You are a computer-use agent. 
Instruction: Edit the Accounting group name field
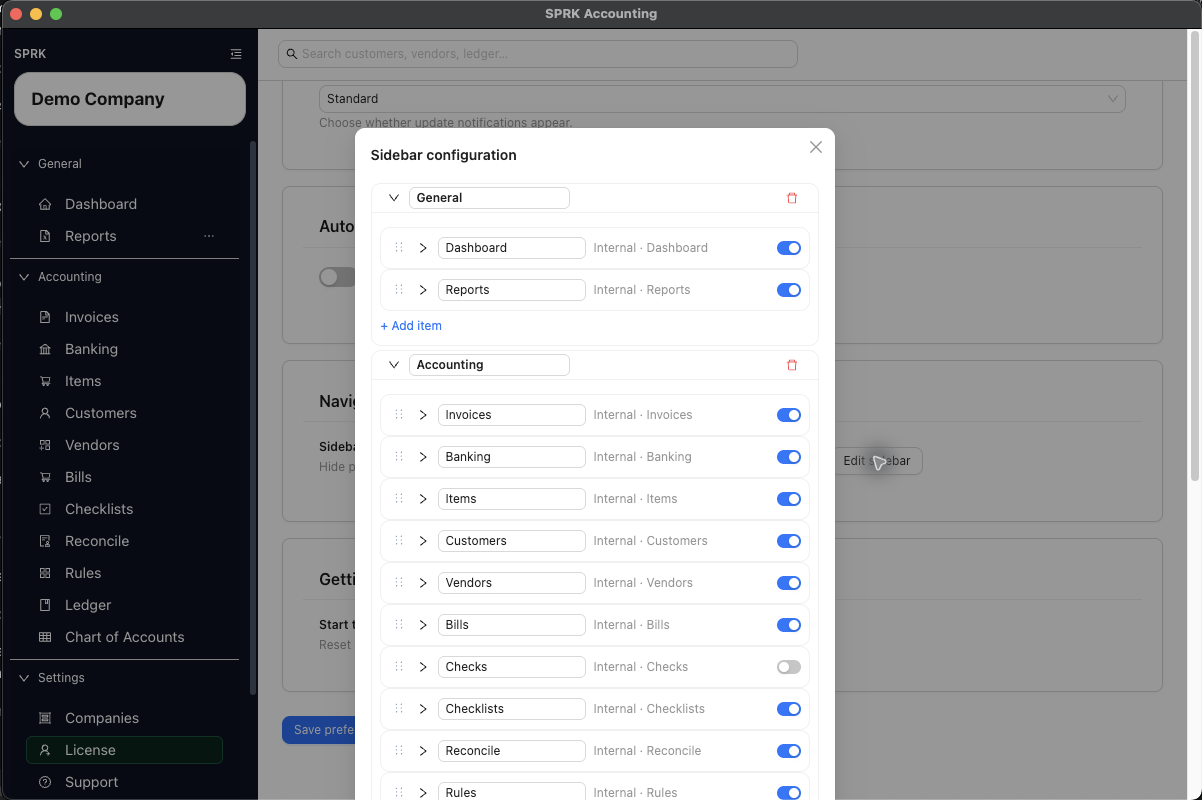(x=489, y=365)
